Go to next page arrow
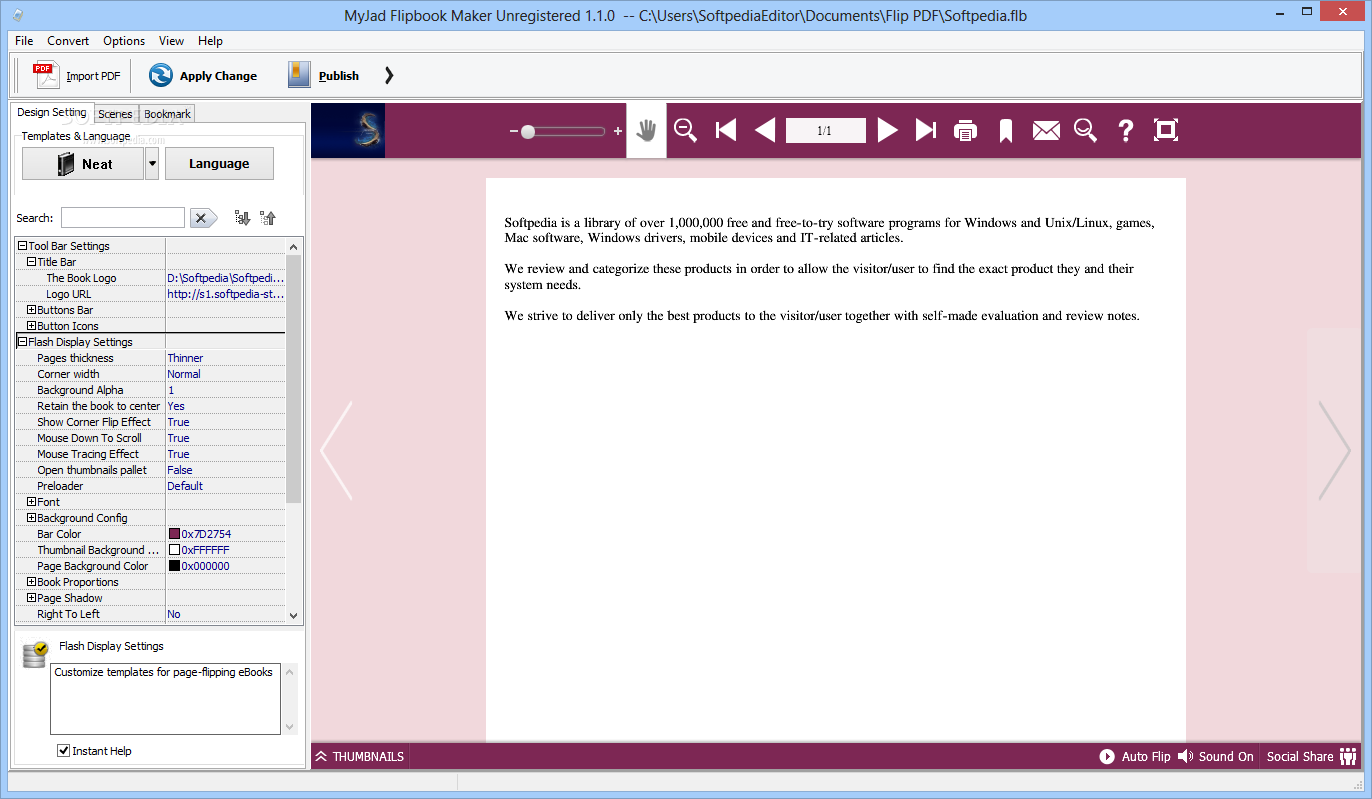The height and width of the screenshot is (799, 1372). (x=887, y=130)
